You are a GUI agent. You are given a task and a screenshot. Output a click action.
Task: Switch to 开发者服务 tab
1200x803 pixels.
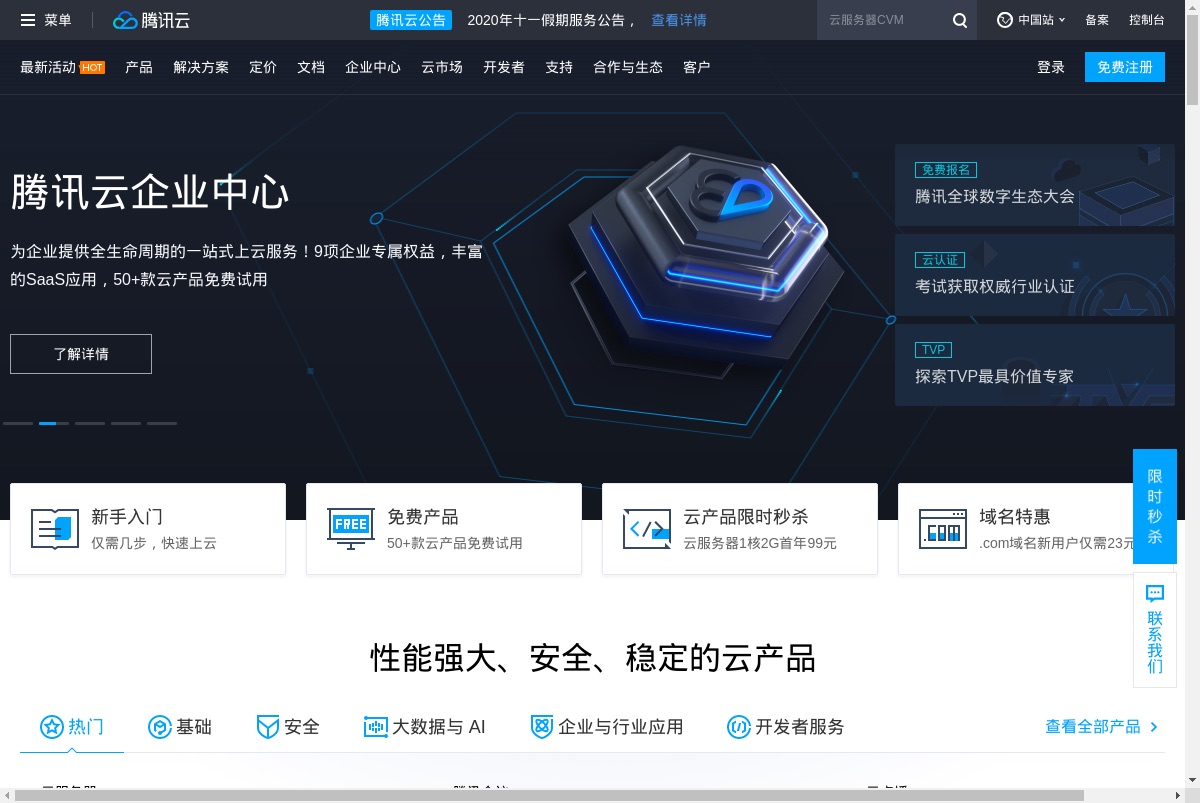click(786, 727)
